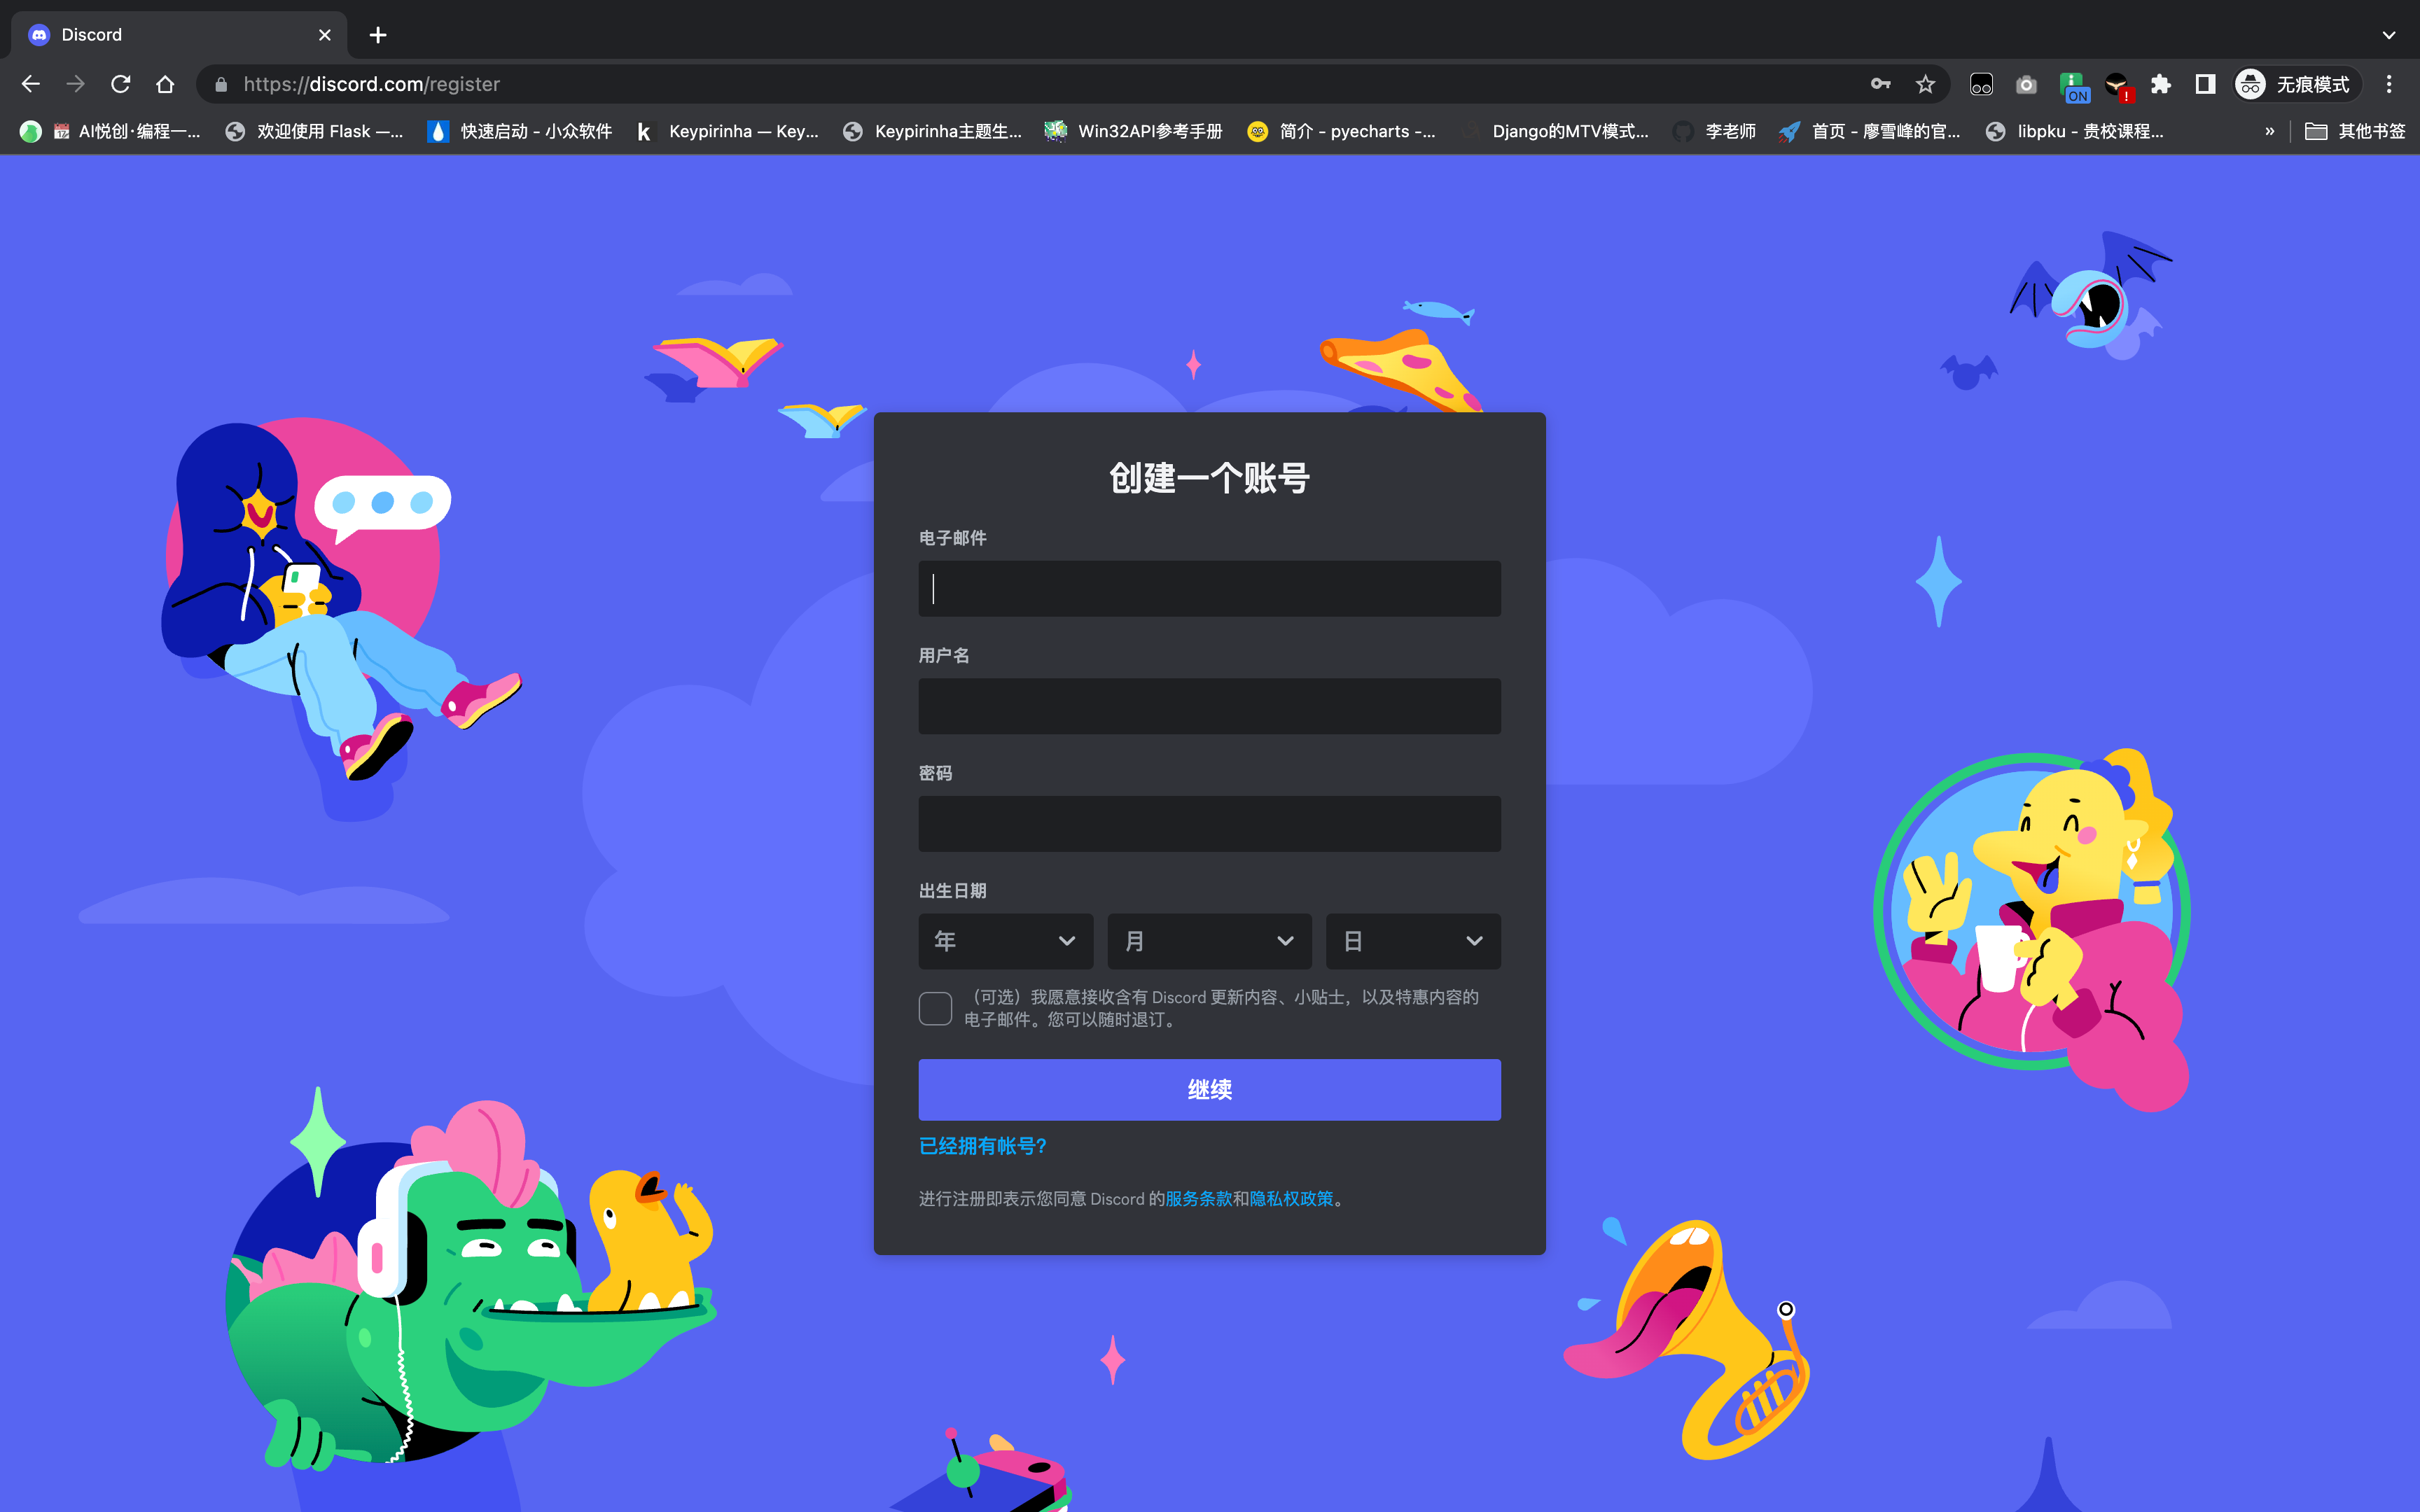
Task: Select the Discord browser tab
Action: point(180,35)
